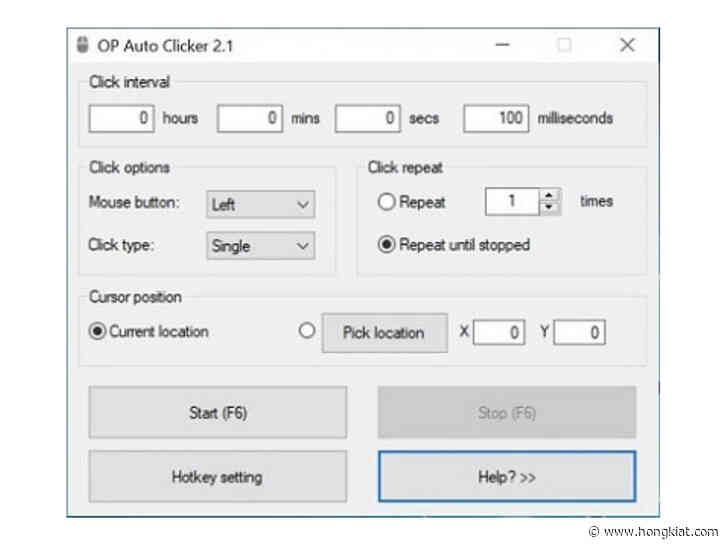The width and height of the screenshot is (725, 546).
Task: Click the Start (F6) button
Action: [x=218, y=412]
